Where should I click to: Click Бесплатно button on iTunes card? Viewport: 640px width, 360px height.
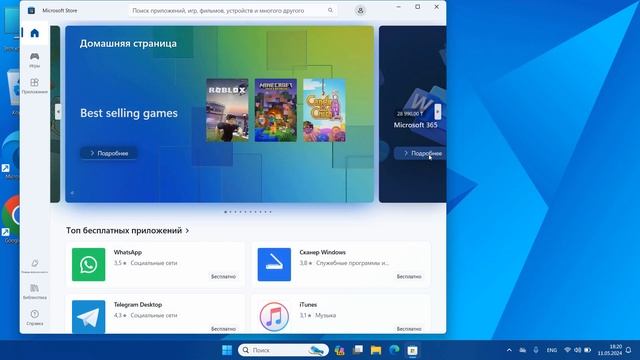(409, 329)
